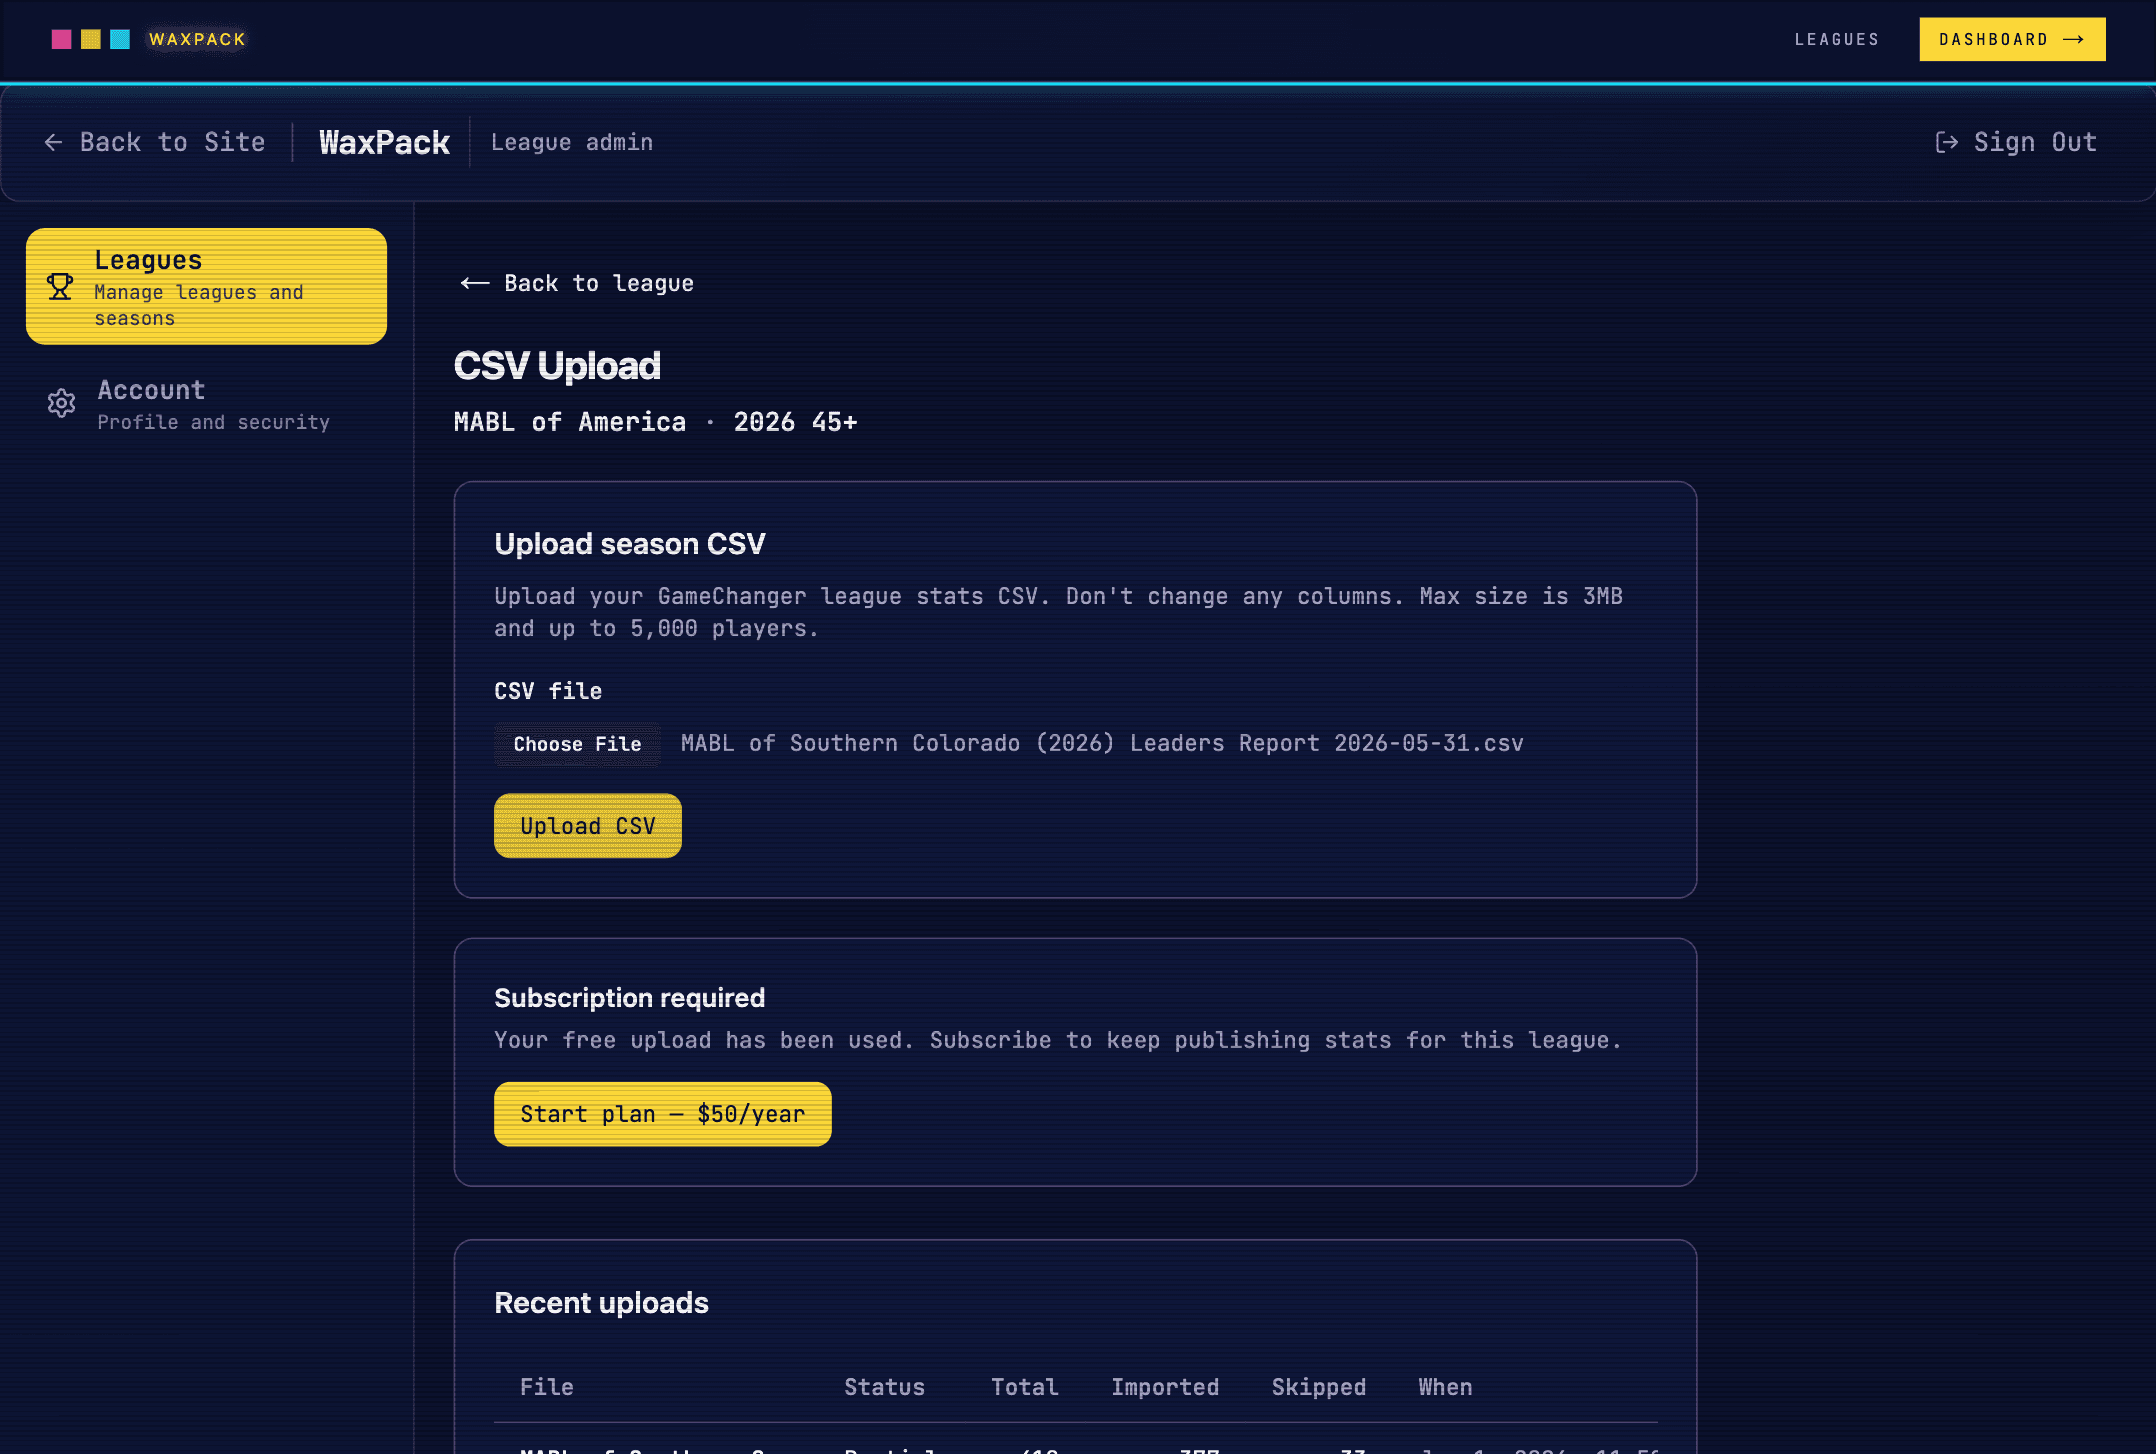This screenshot has height=1454, width=2156.
Task: Start the $50/year plan
Action: pyautogui.click(x=662, y=1114)
